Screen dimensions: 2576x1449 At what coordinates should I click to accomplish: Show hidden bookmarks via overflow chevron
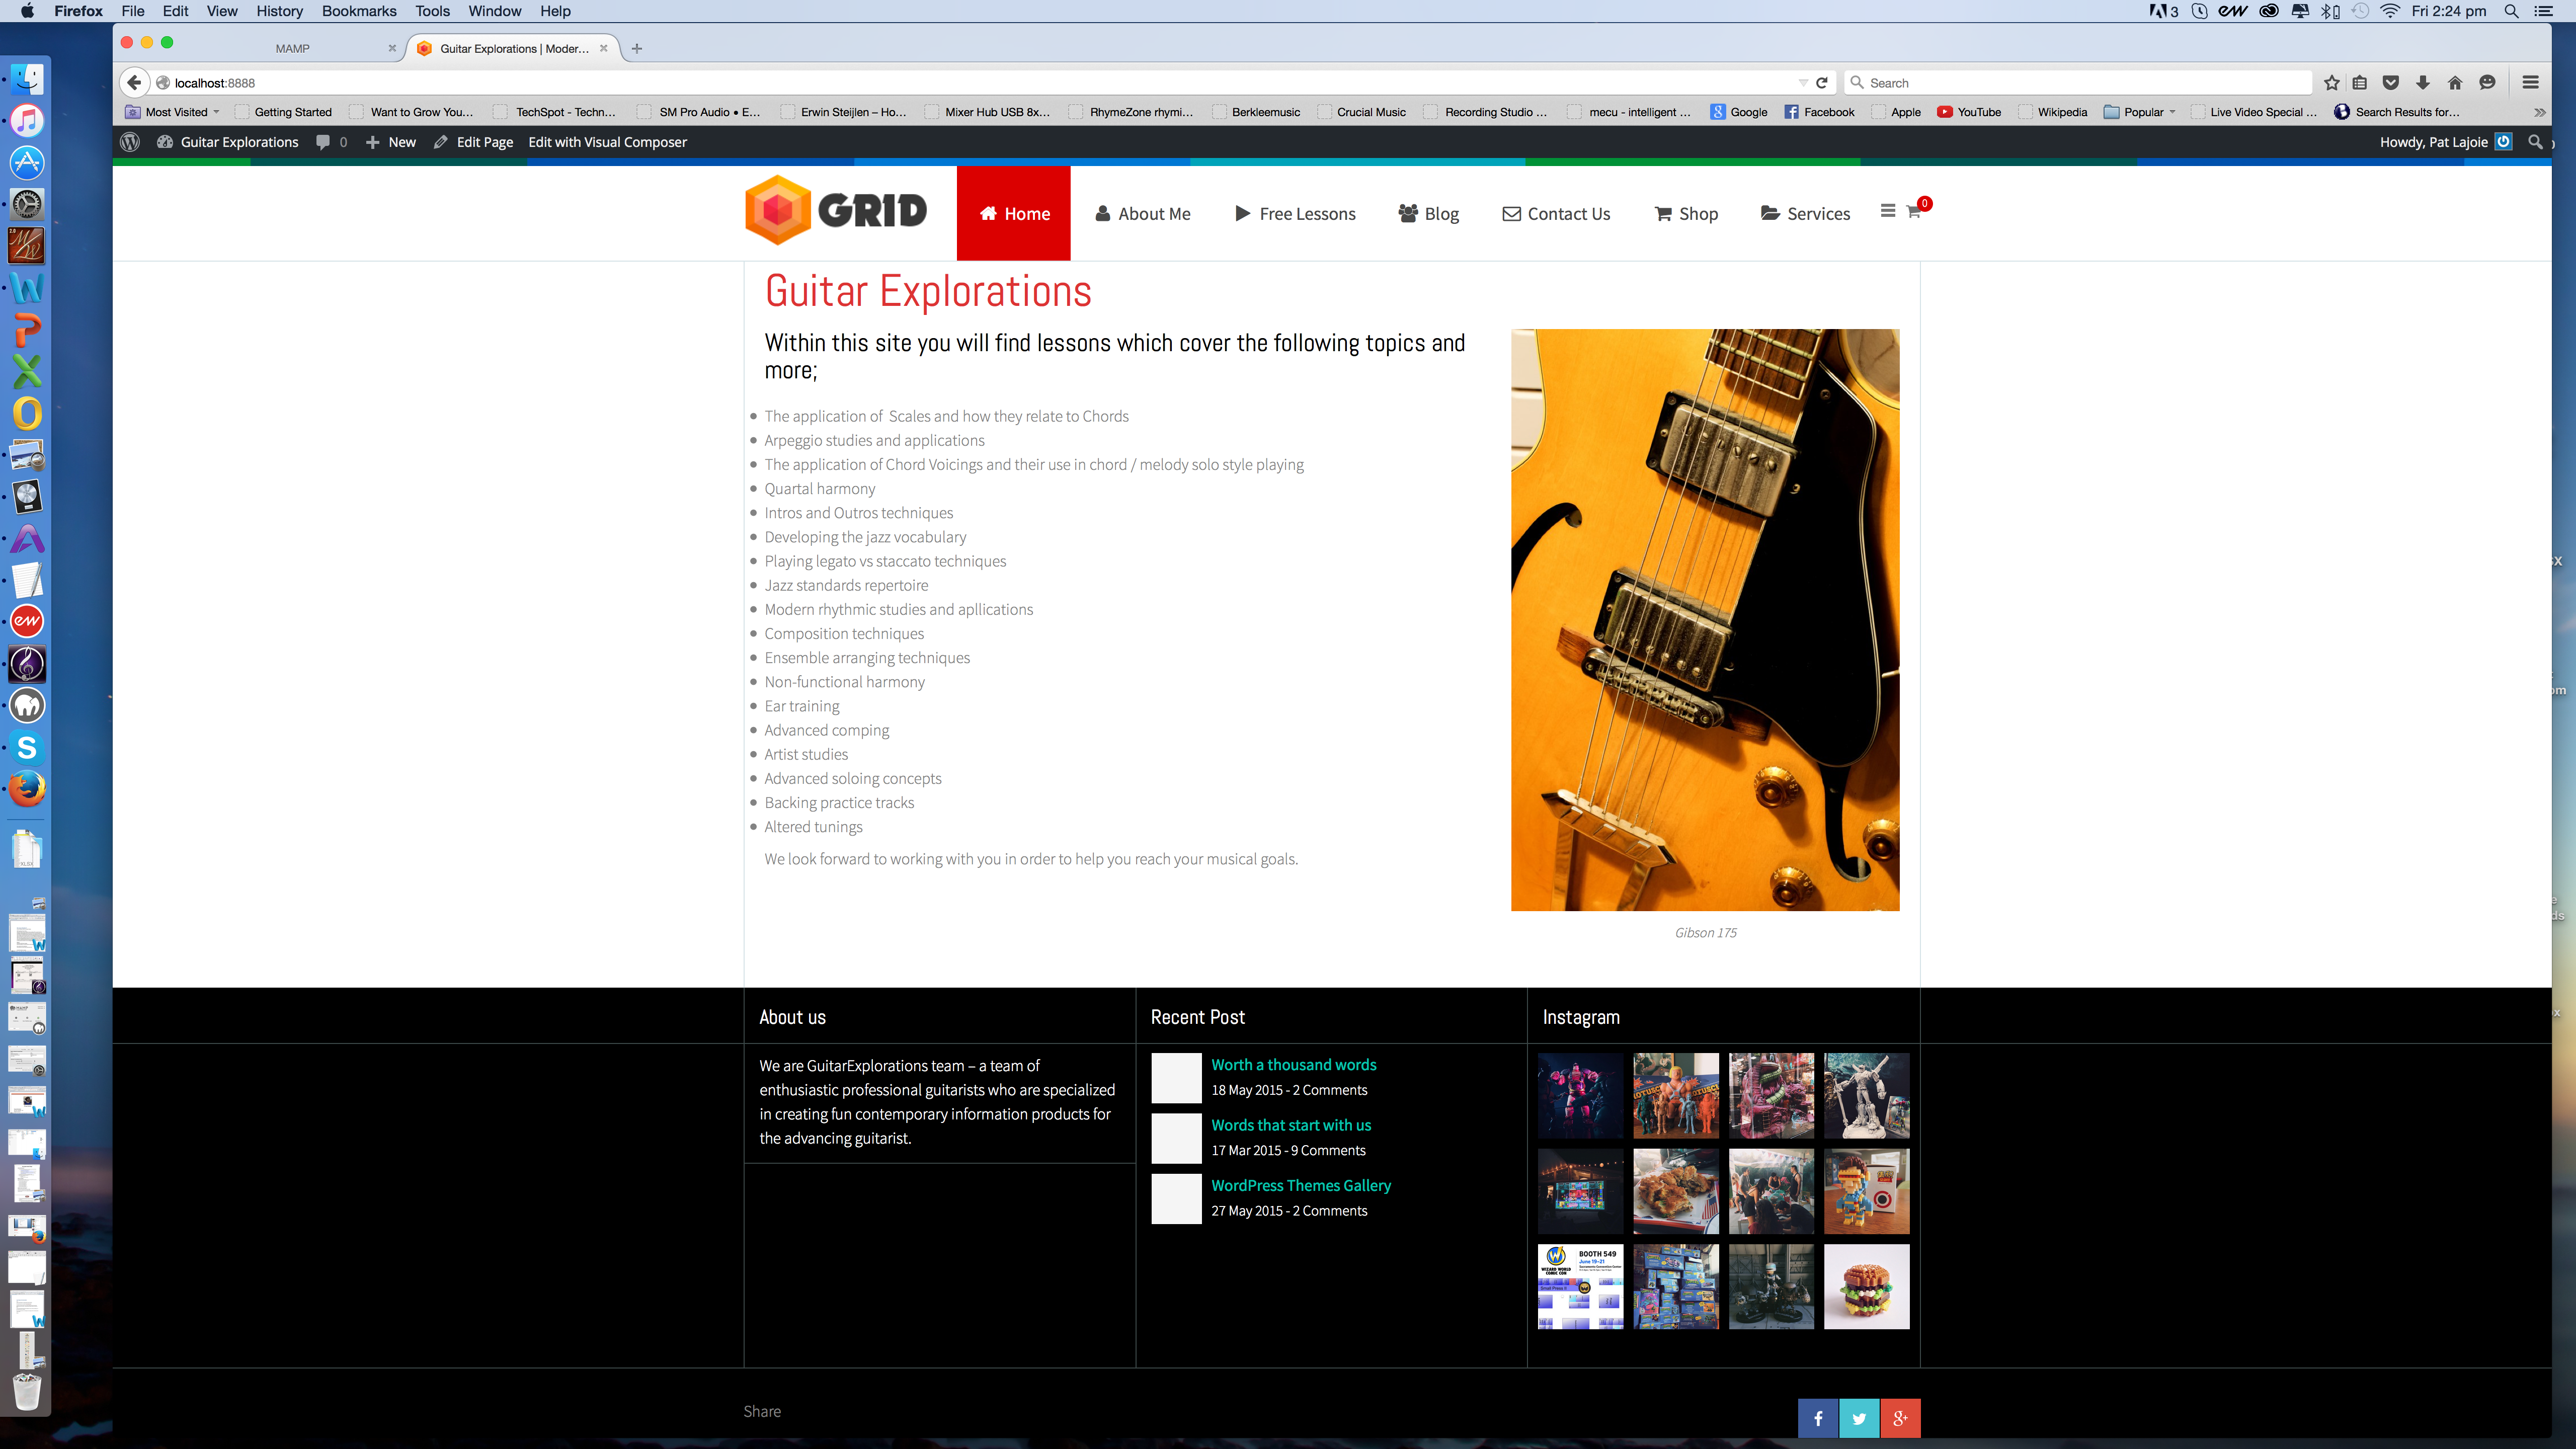pyautogui.click(x=2539, y=112)
